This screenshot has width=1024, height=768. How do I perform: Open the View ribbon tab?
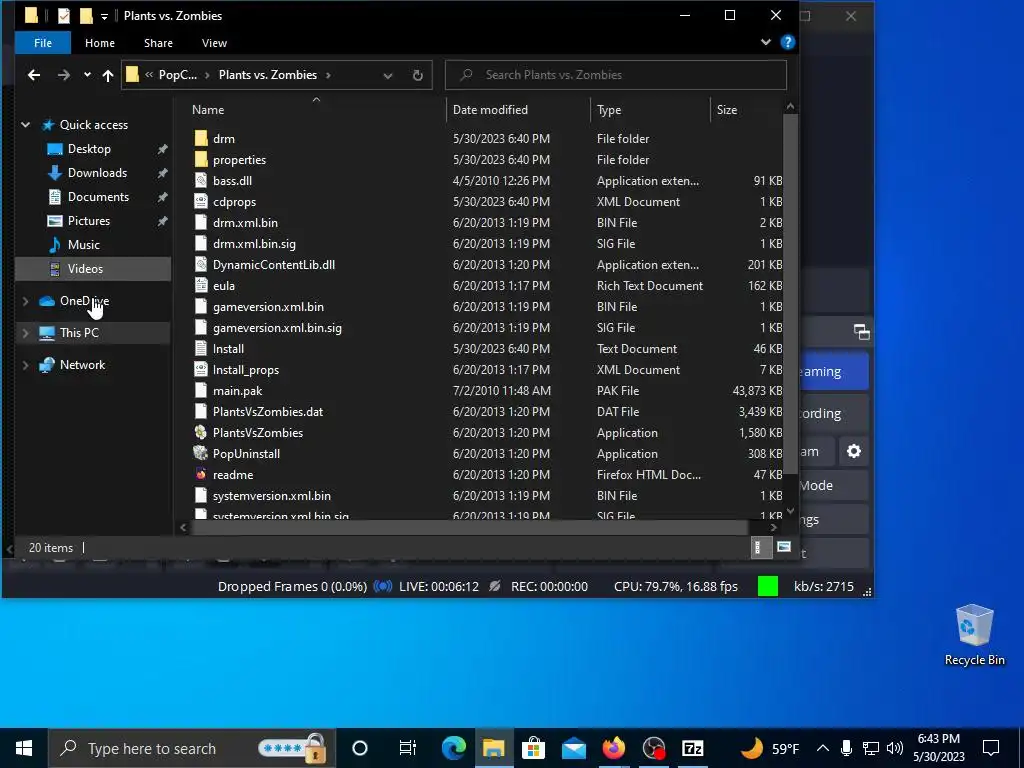pyautogui.click(x=214, y=43)
